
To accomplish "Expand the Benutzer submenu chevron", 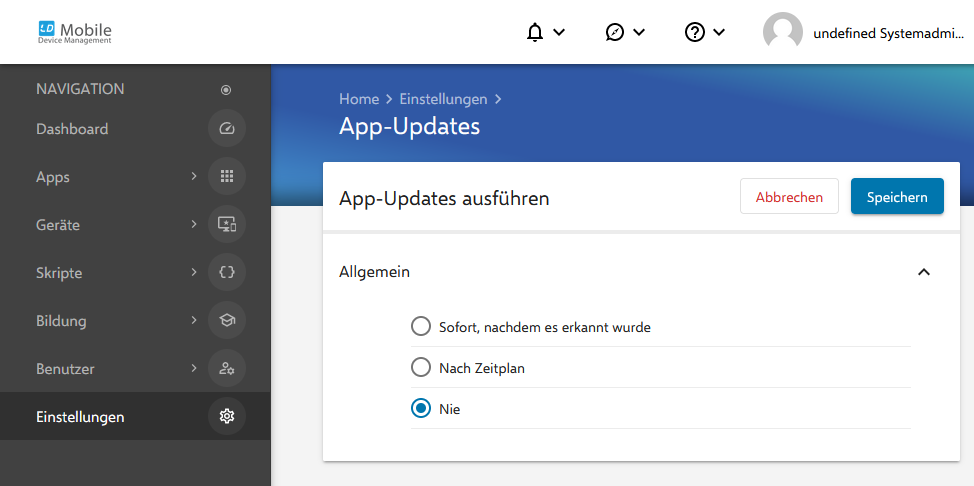I will click(x=194, y=369).
